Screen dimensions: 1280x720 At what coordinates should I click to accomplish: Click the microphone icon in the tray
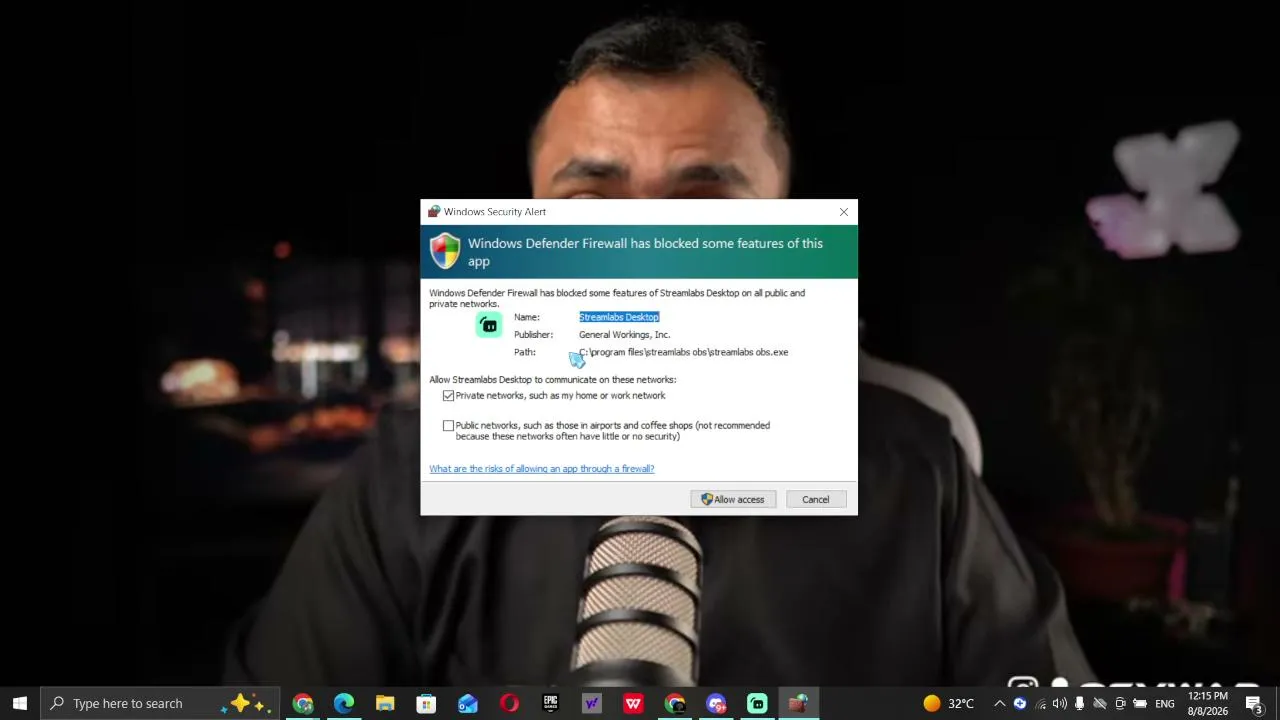tap(1080, 703)
